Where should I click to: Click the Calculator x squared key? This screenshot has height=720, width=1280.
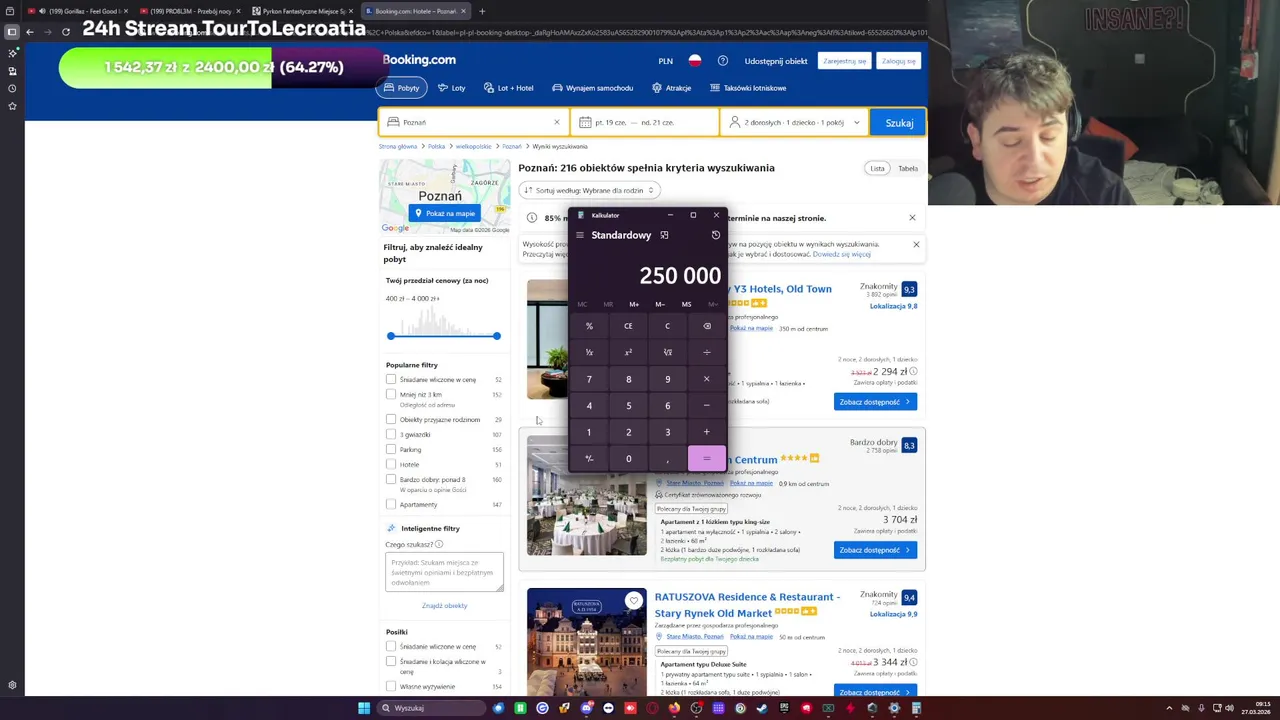point(628,352)
